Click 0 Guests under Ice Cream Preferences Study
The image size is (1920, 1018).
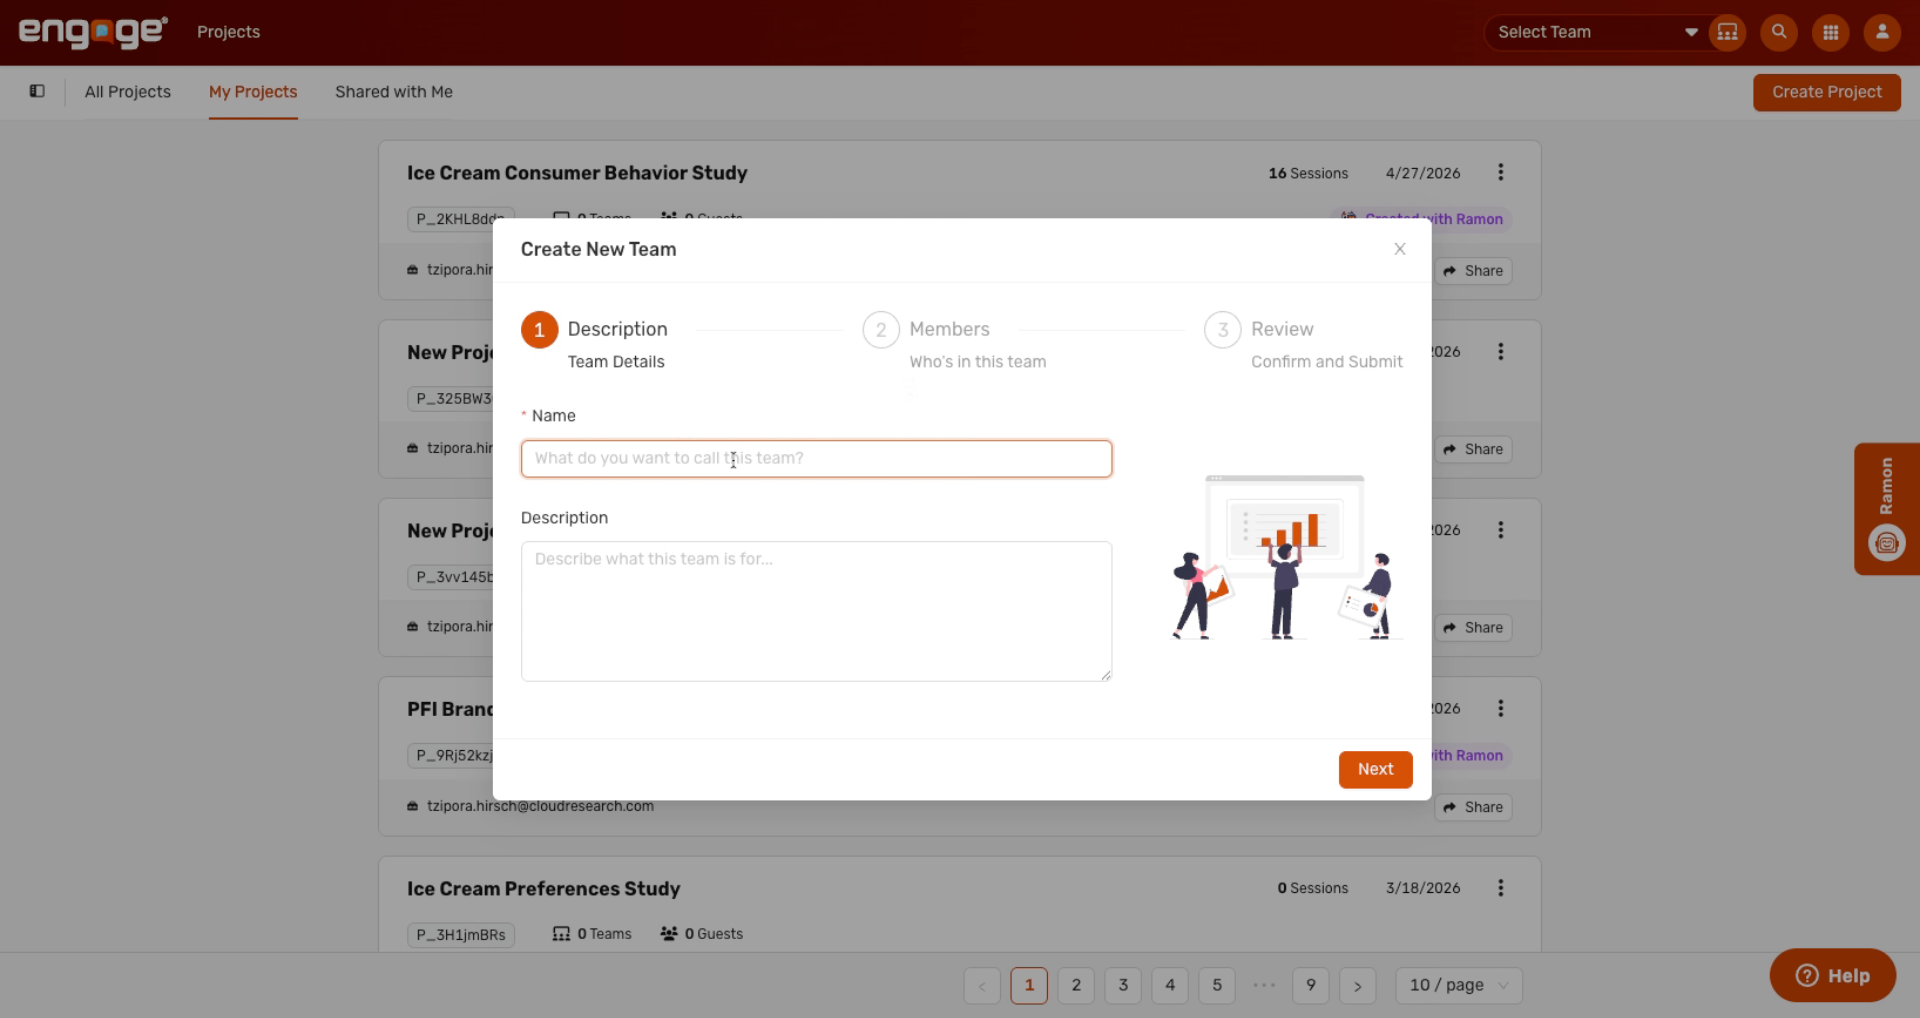pos(702,934)
